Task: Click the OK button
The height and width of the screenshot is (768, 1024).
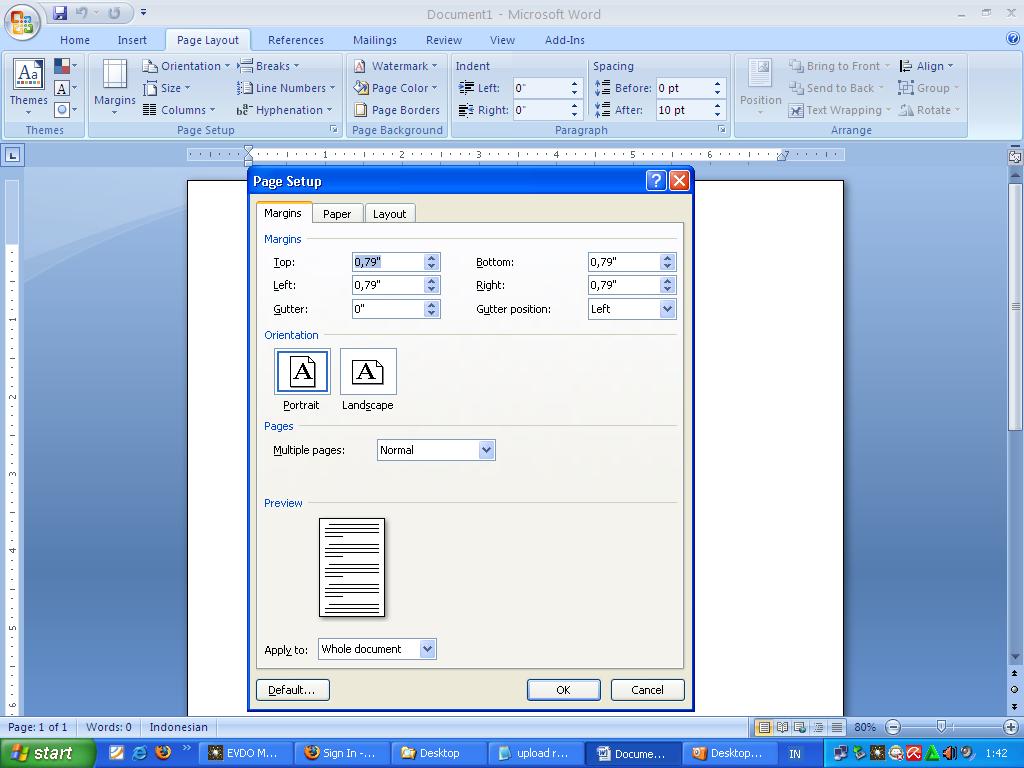Action: pyautogui.click(x=563, y=689)
